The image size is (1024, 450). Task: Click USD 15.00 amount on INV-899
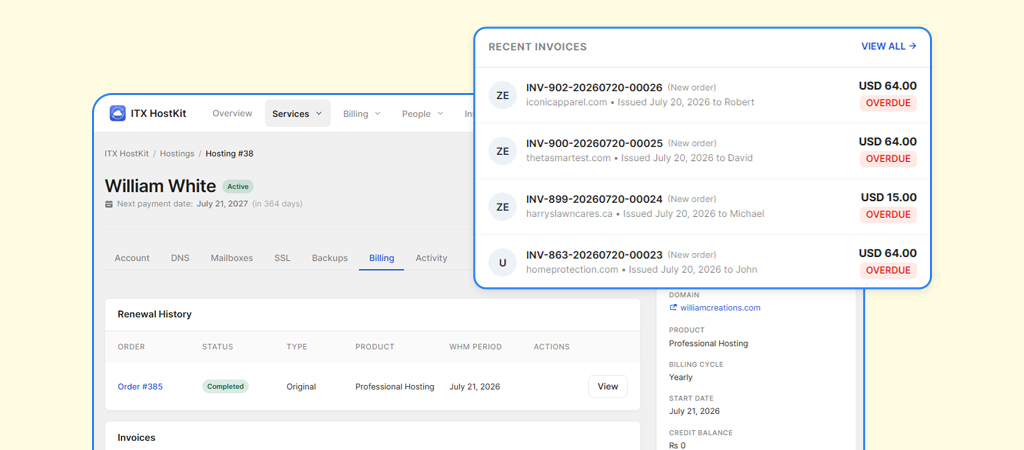[889, 197]
